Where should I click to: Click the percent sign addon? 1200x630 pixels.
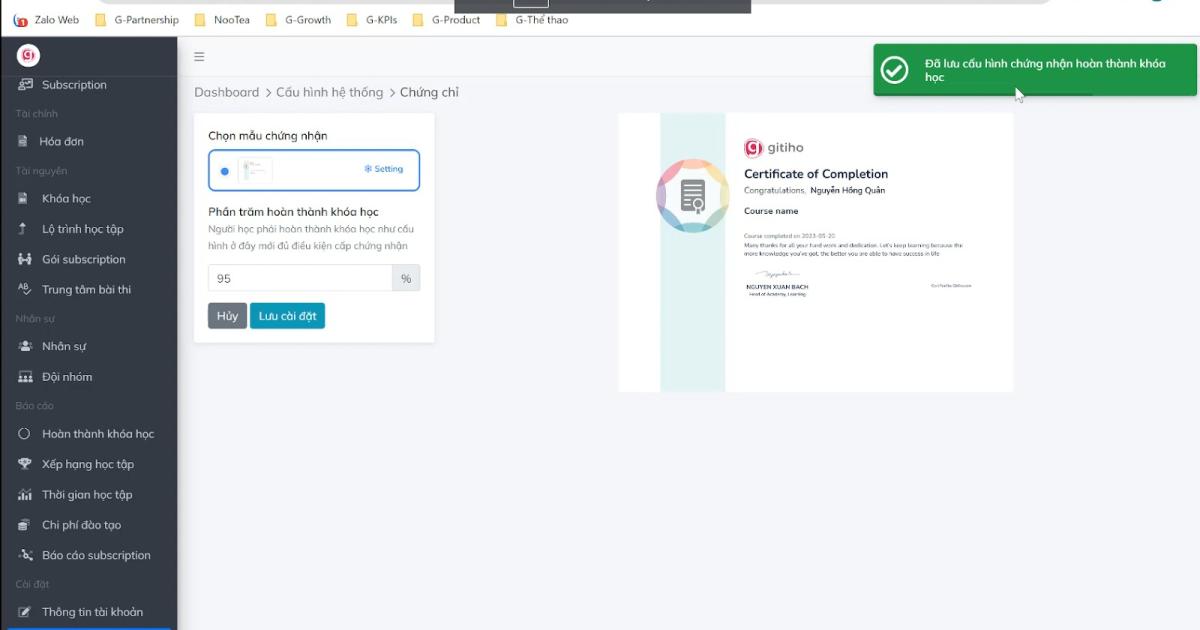(x=406, y=278)
